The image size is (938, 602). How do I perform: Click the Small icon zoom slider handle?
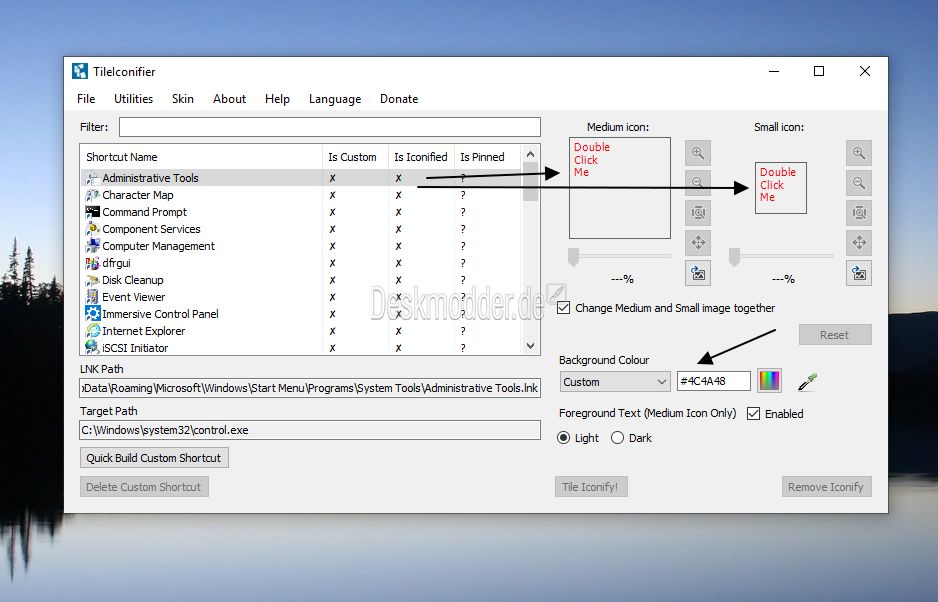(735, 257)
